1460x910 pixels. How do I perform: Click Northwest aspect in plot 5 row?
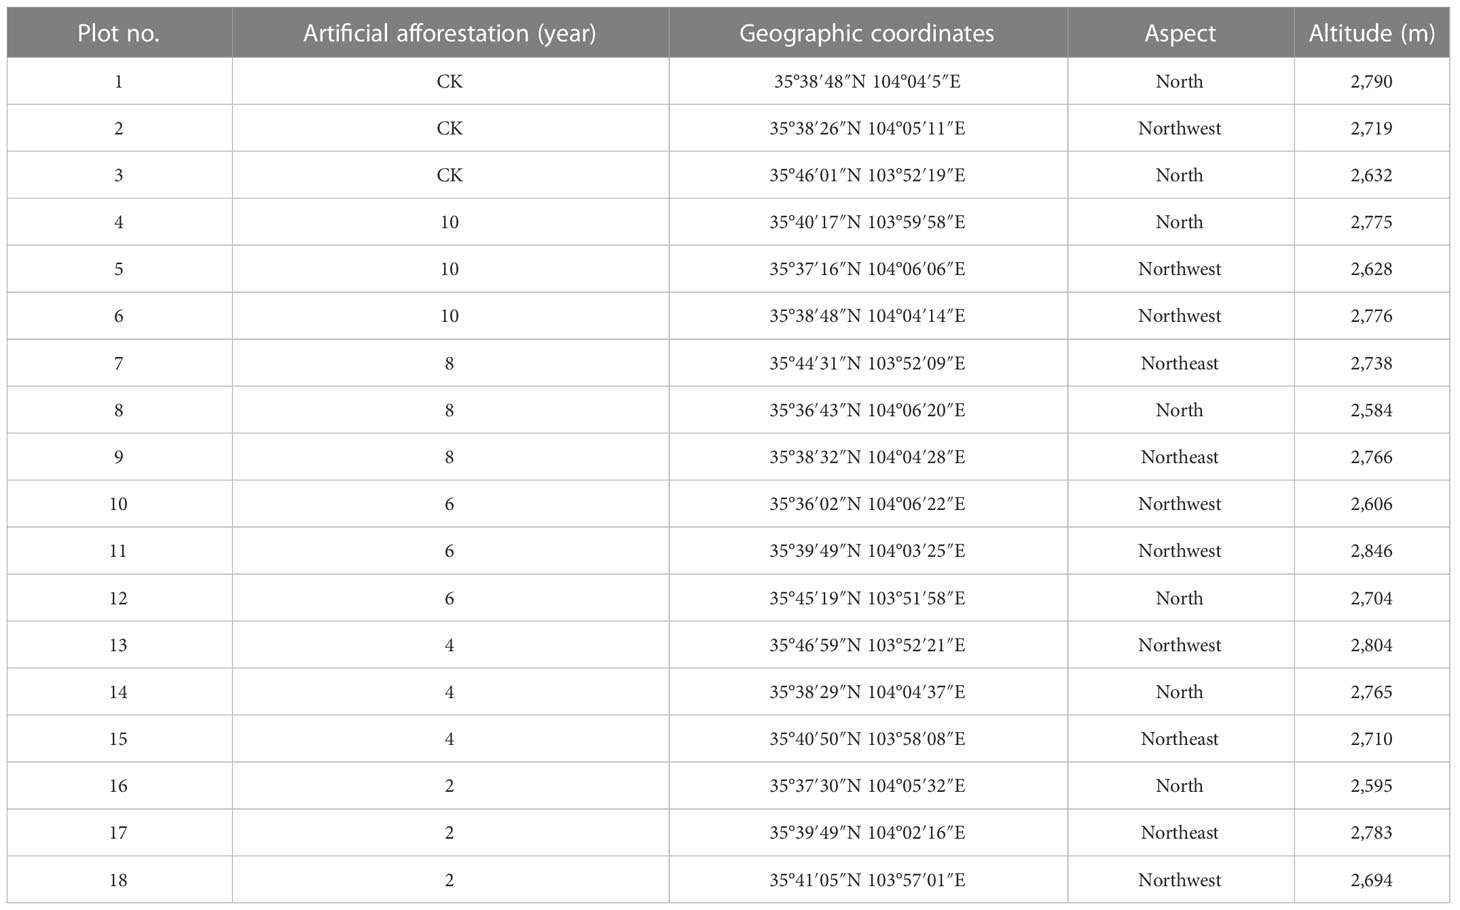click(x=1180, y=269)
